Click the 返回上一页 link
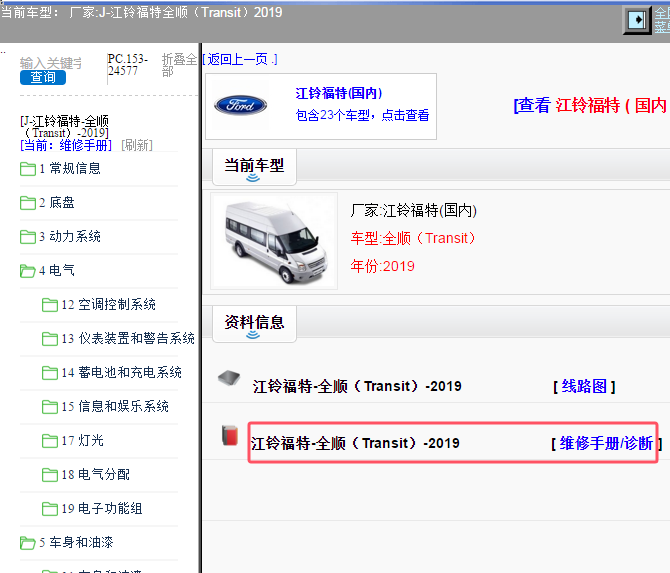The height and width of the screenshot is (573, 670). [240, 59]
